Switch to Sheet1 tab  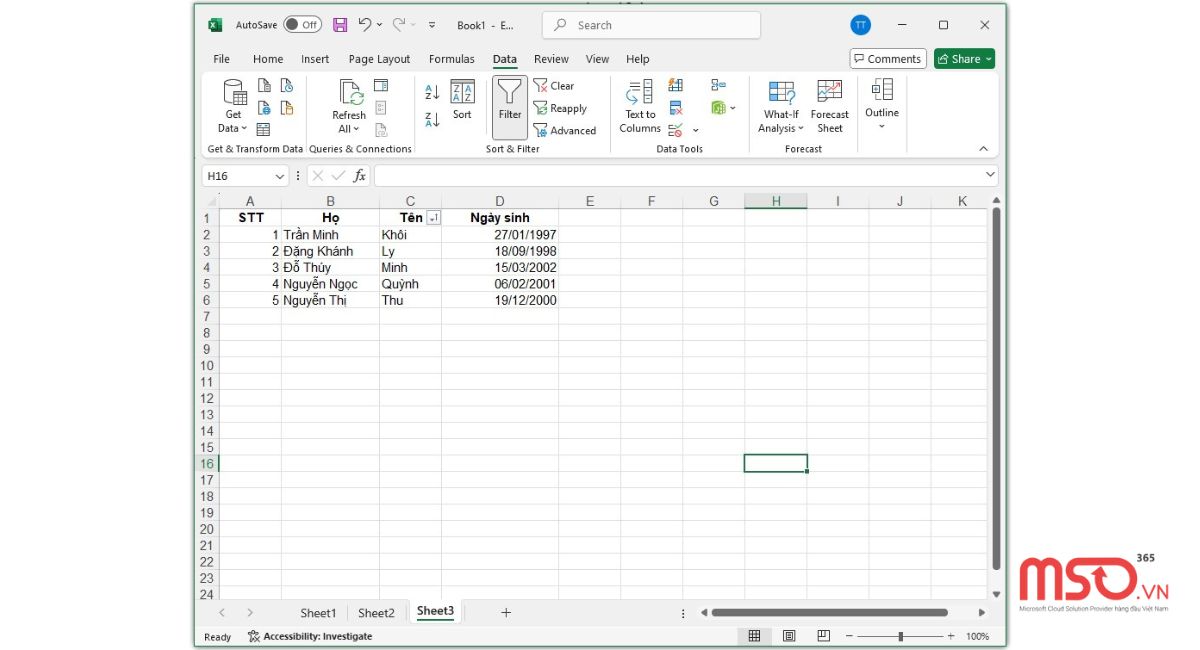(x=318, y=613)
